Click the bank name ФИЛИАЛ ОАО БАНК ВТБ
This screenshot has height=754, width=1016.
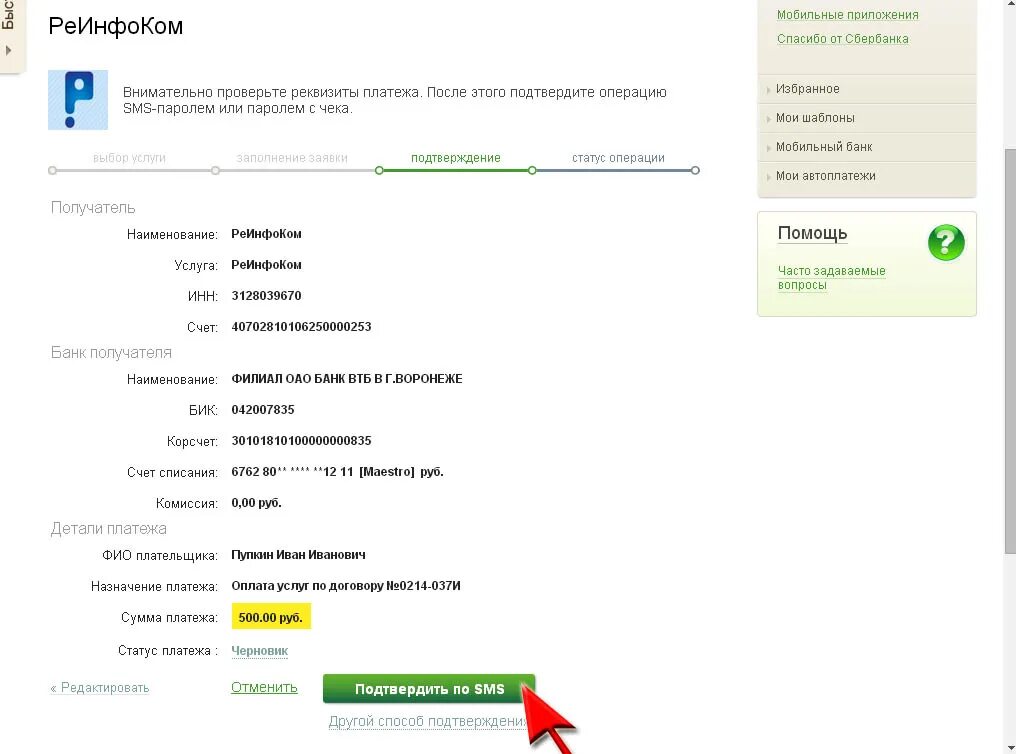point(347,379)
